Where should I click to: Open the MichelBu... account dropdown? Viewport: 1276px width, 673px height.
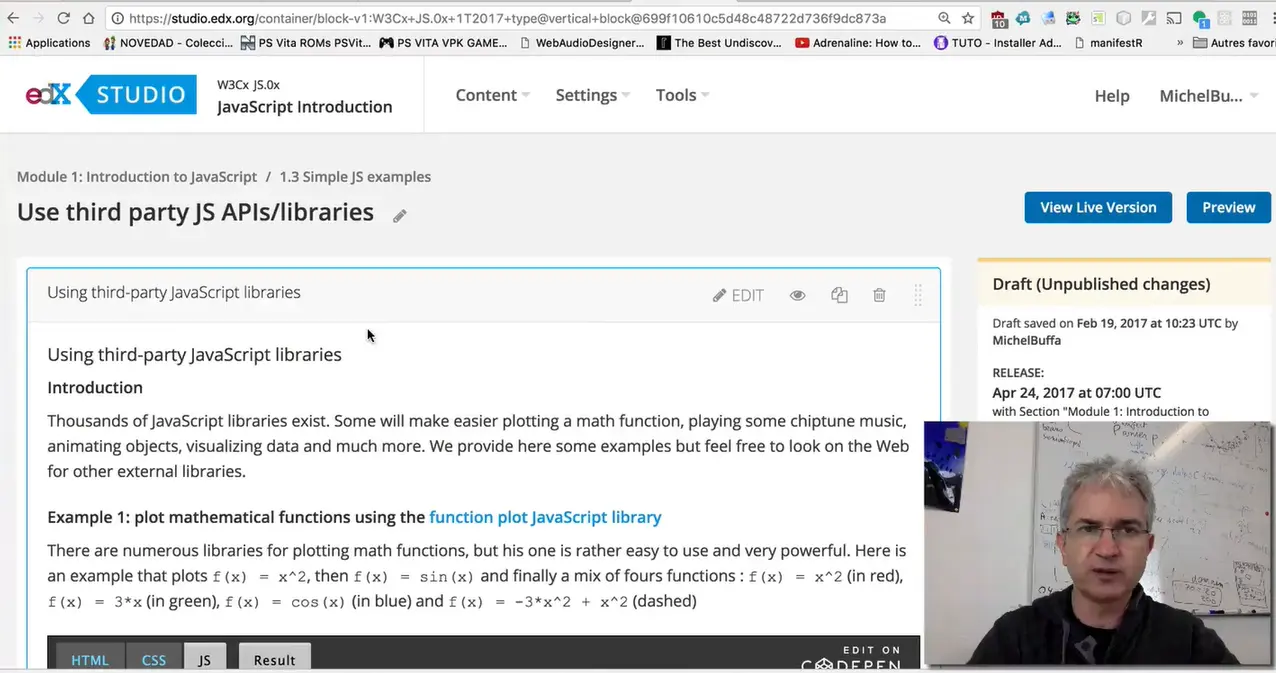(1208, 96)
